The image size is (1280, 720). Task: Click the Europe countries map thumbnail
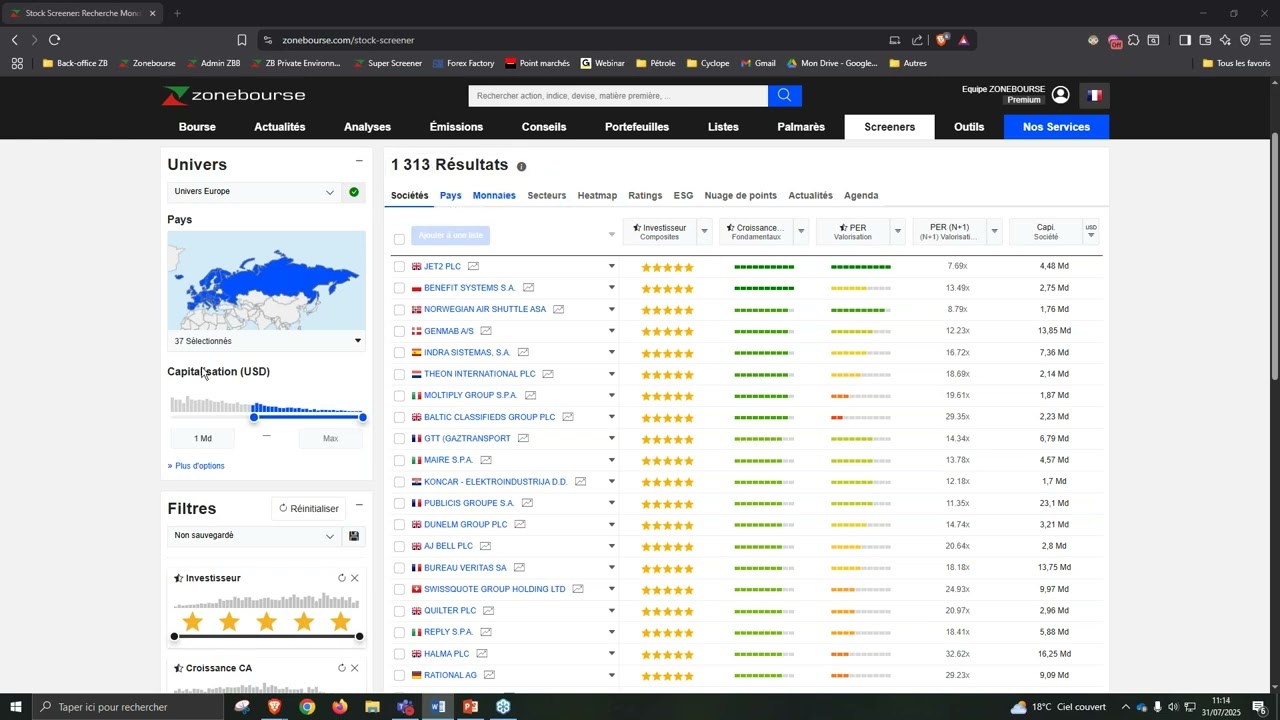pos(266,281)
